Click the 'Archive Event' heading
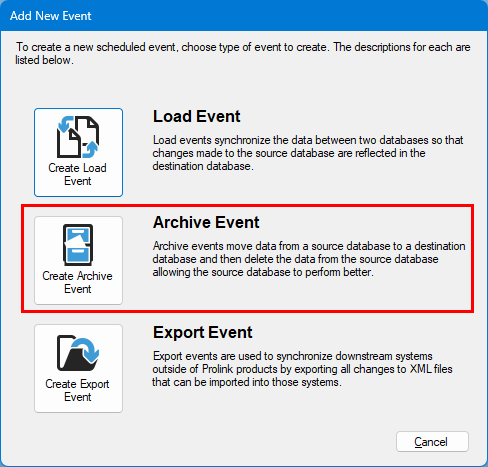The width and height of the screenshot is (488, 467). click(x=206, y=222)
